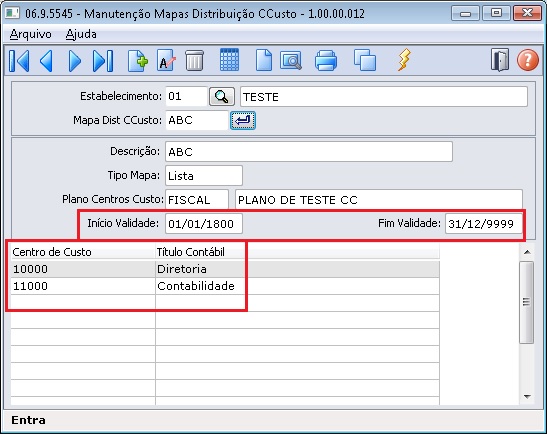The height and width of the screenshot is (434, 547).
Task: Click the Fim Validade date field
Action: pos(484,224)
